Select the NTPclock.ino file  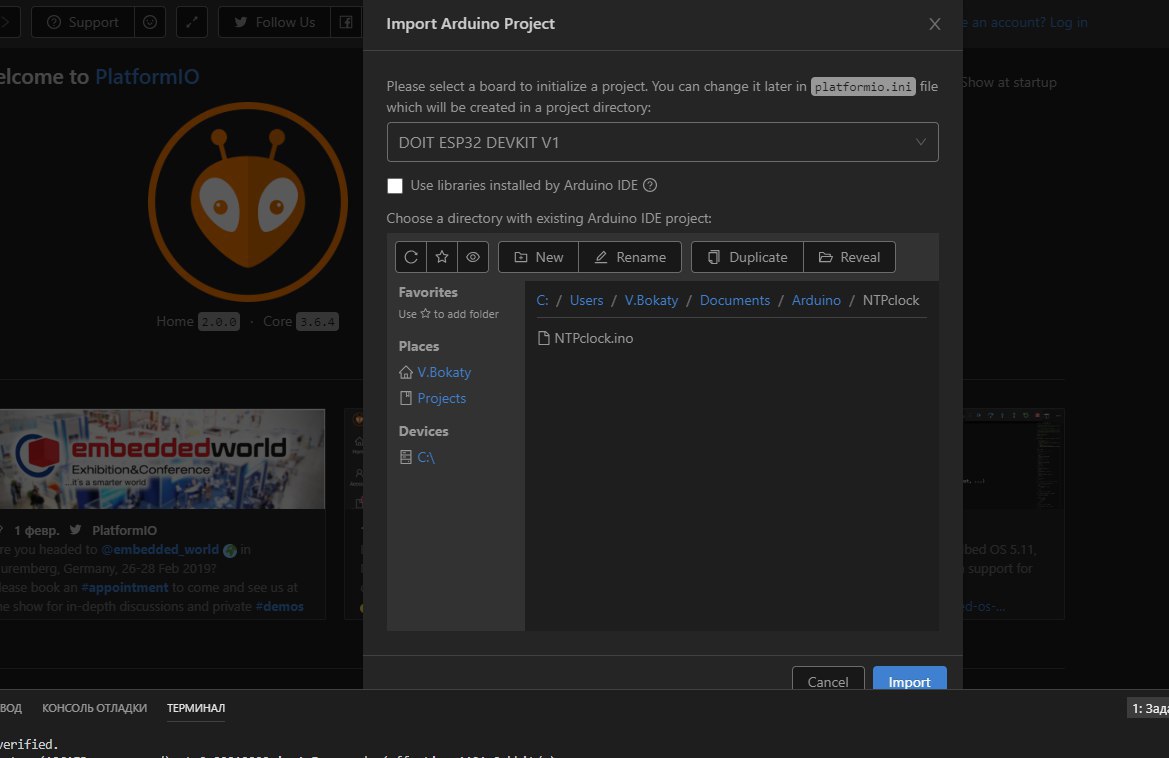tap(585, 338)
